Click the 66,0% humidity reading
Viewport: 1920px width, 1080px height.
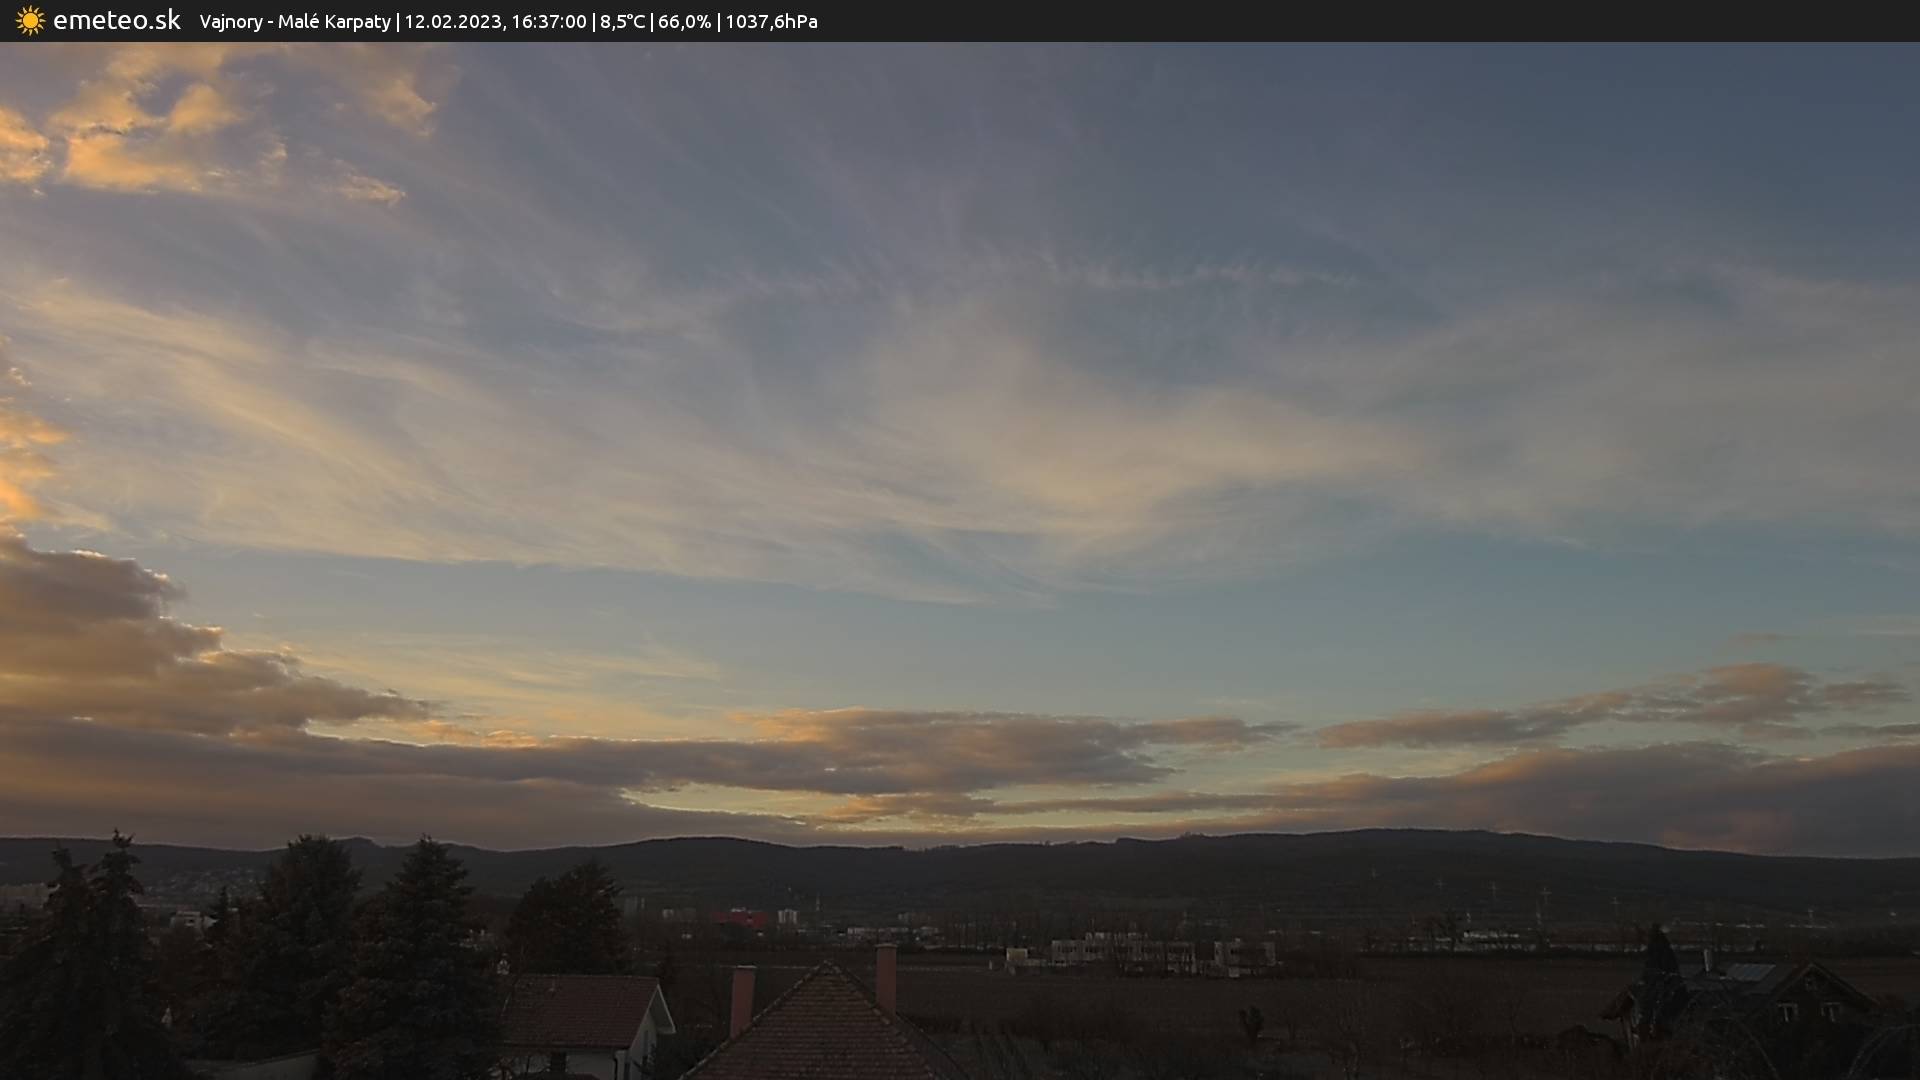684,21
